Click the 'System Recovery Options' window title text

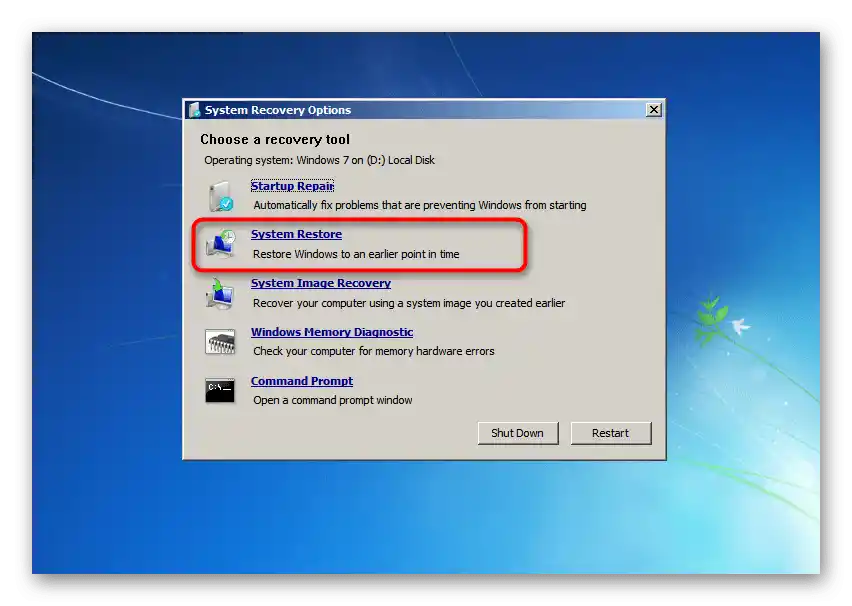point(278,110)
